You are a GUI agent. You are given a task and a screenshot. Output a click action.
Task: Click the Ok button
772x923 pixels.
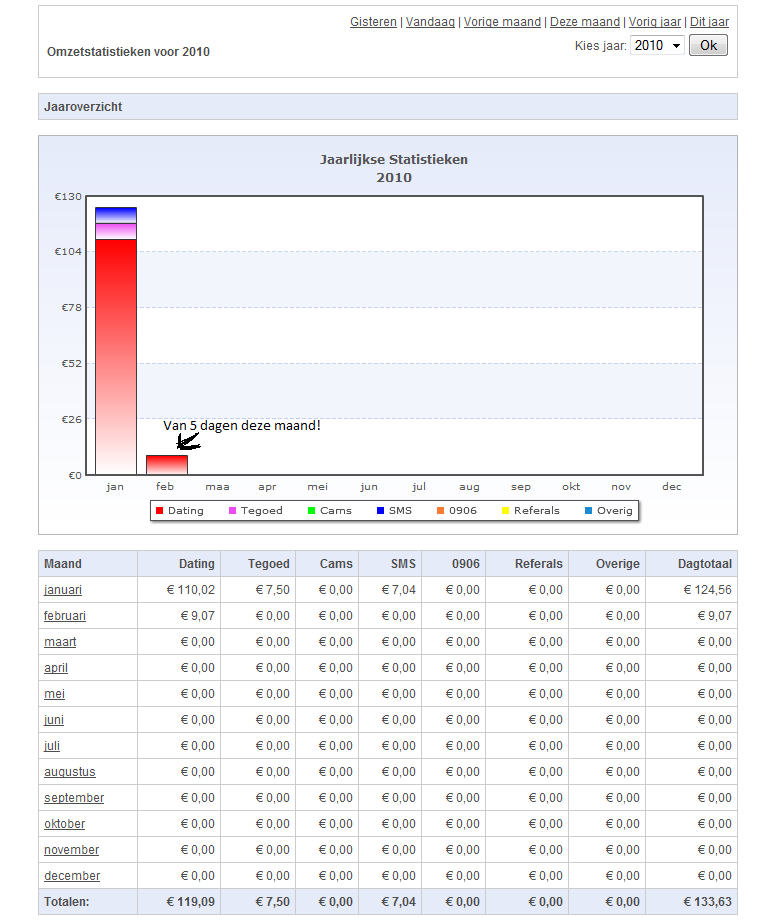pyautogui.click(x=708, y=45)
